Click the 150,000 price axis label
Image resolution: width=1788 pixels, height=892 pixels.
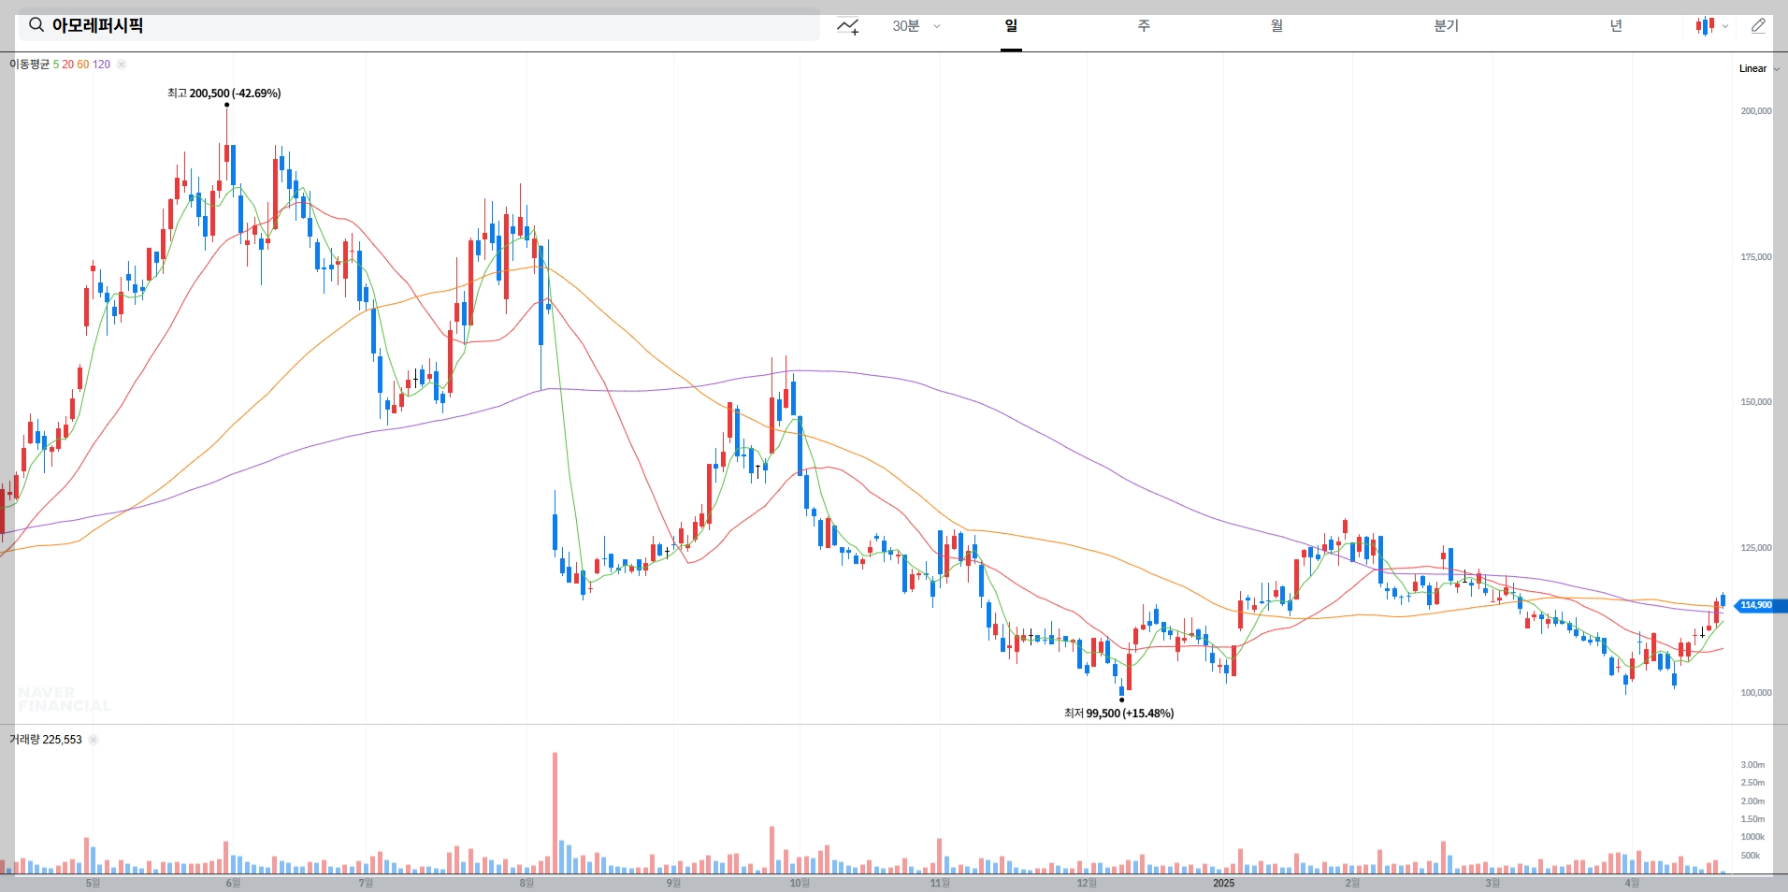click(1756, 402)
